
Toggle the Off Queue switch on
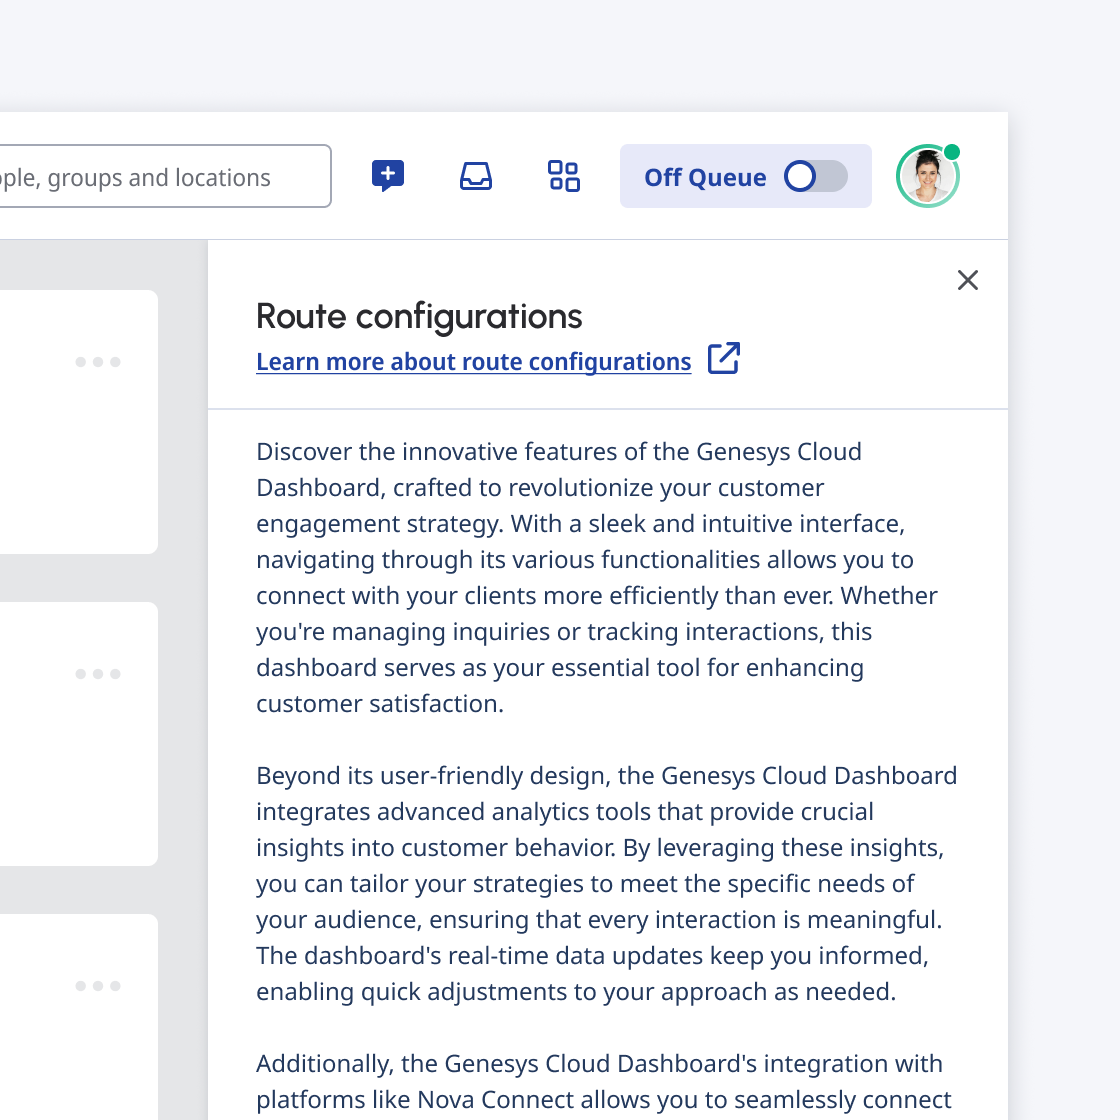click(x=816, y=176)
